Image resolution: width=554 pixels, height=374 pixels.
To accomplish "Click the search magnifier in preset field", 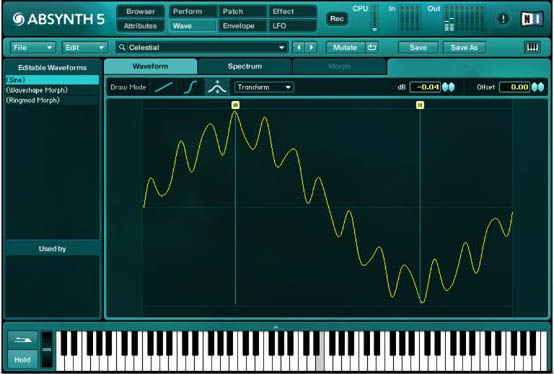I will coord(122,47).
